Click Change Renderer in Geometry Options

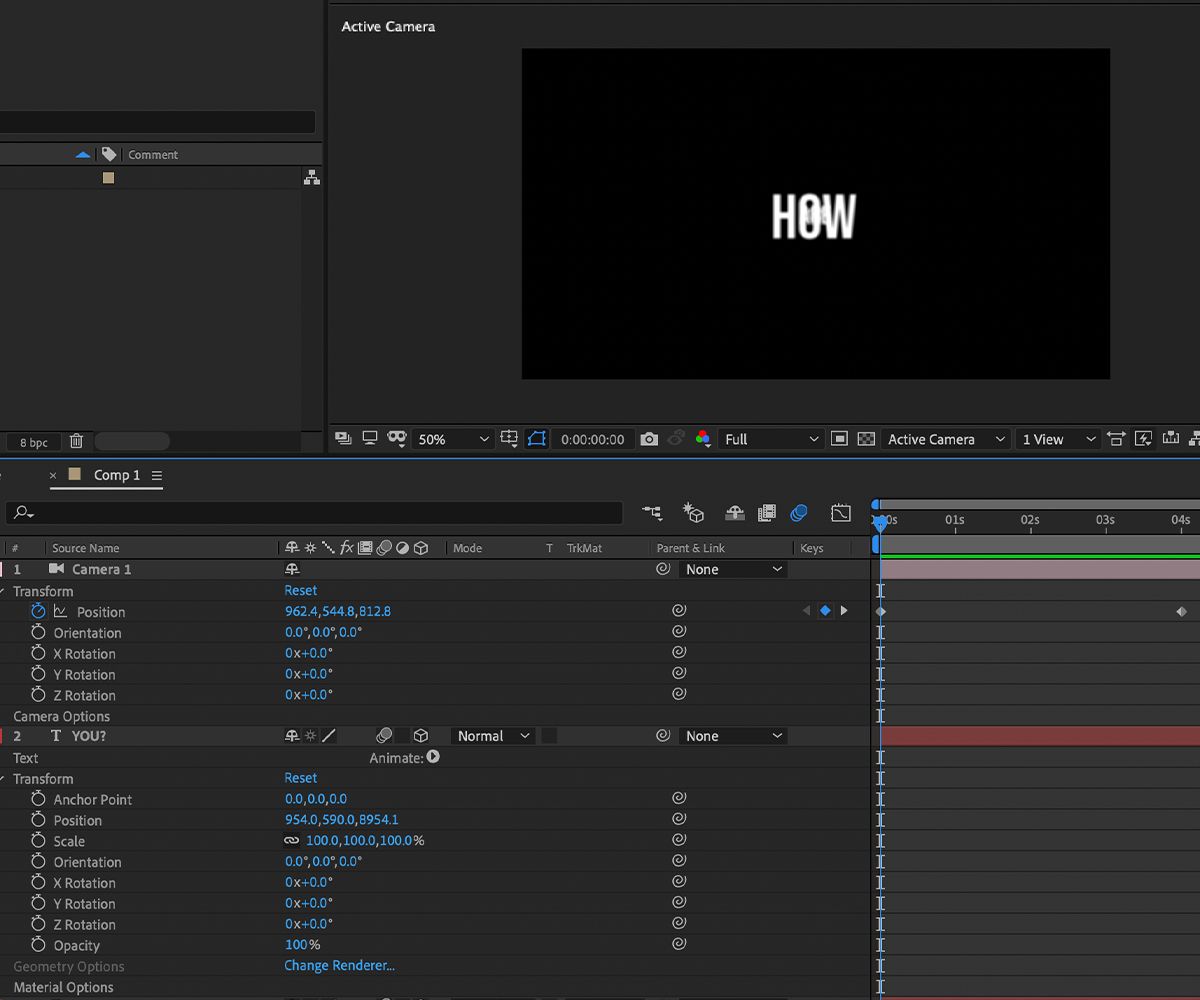pos(338,965)
